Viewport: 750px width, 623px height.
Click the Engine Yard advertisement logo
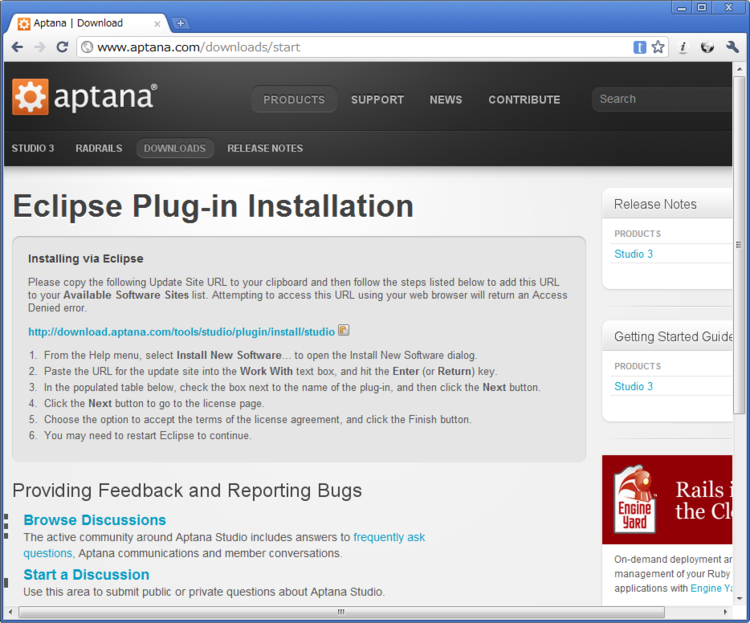pos(635,500)
